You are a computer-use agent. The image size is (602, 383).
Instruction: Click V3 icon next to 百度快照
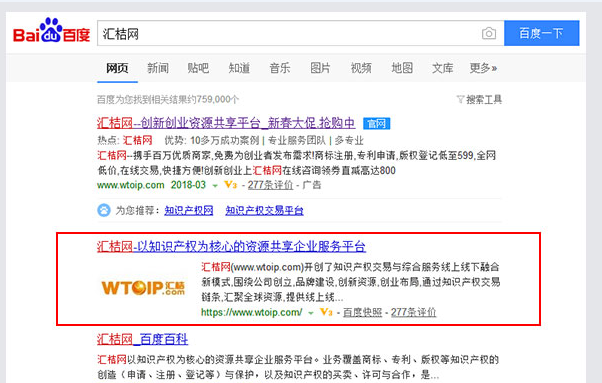[x=326, y=312]
